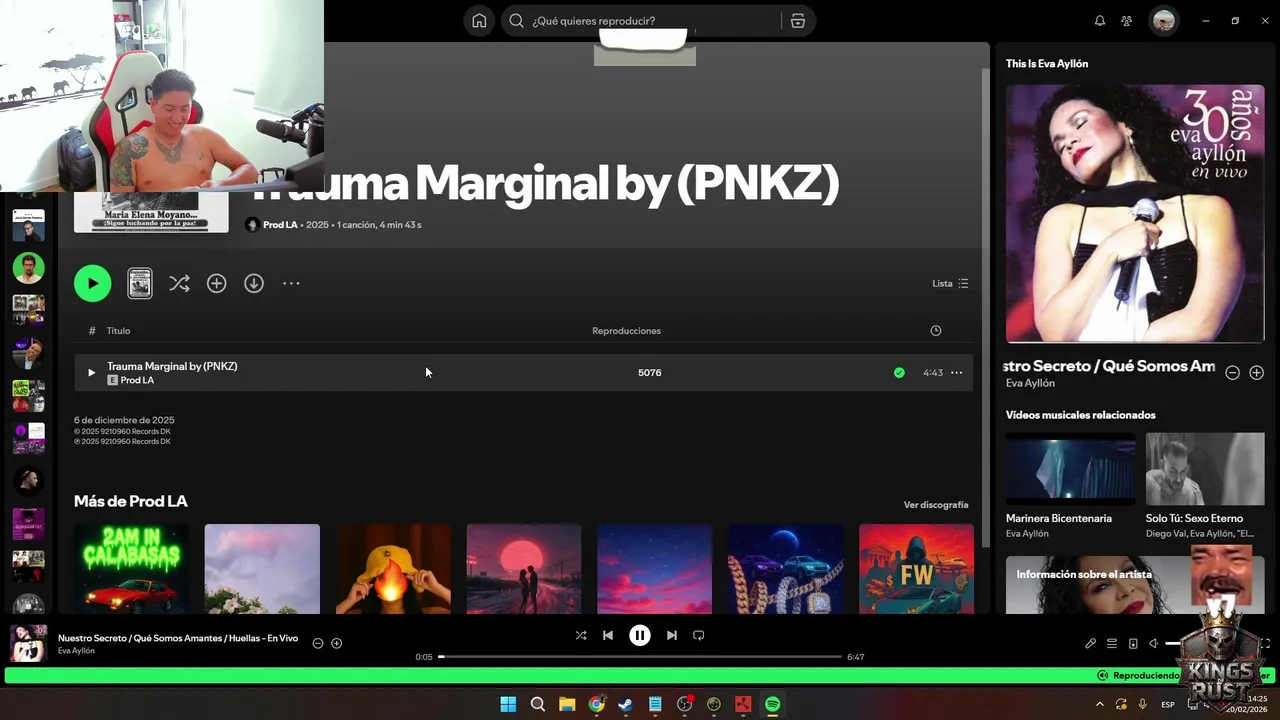1280x720 pixels.
Task: Pause the current song
Action: 640,635
